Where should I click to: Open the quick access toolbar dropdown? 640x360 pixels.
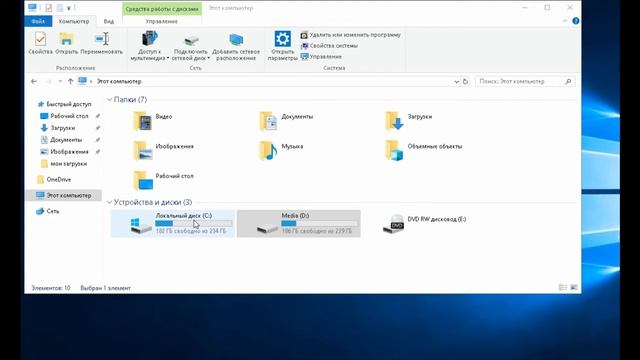point(69,8)
